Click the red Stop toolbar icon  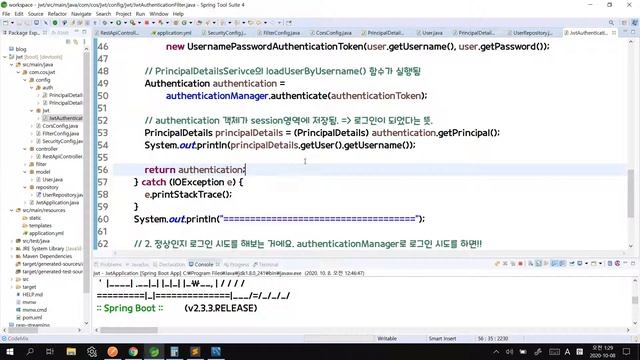coord(147,22)
